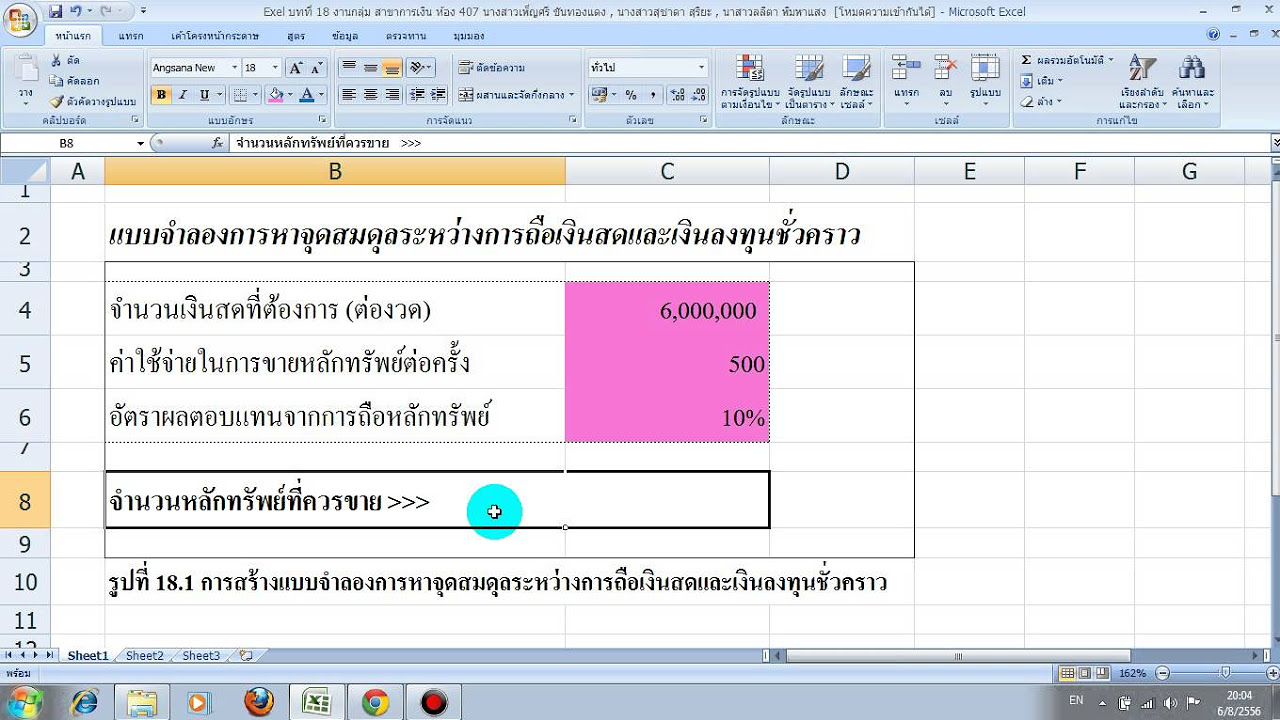Click the Fill button (เติม)
The image size is (1280, 720).
tap(1042, 81)
